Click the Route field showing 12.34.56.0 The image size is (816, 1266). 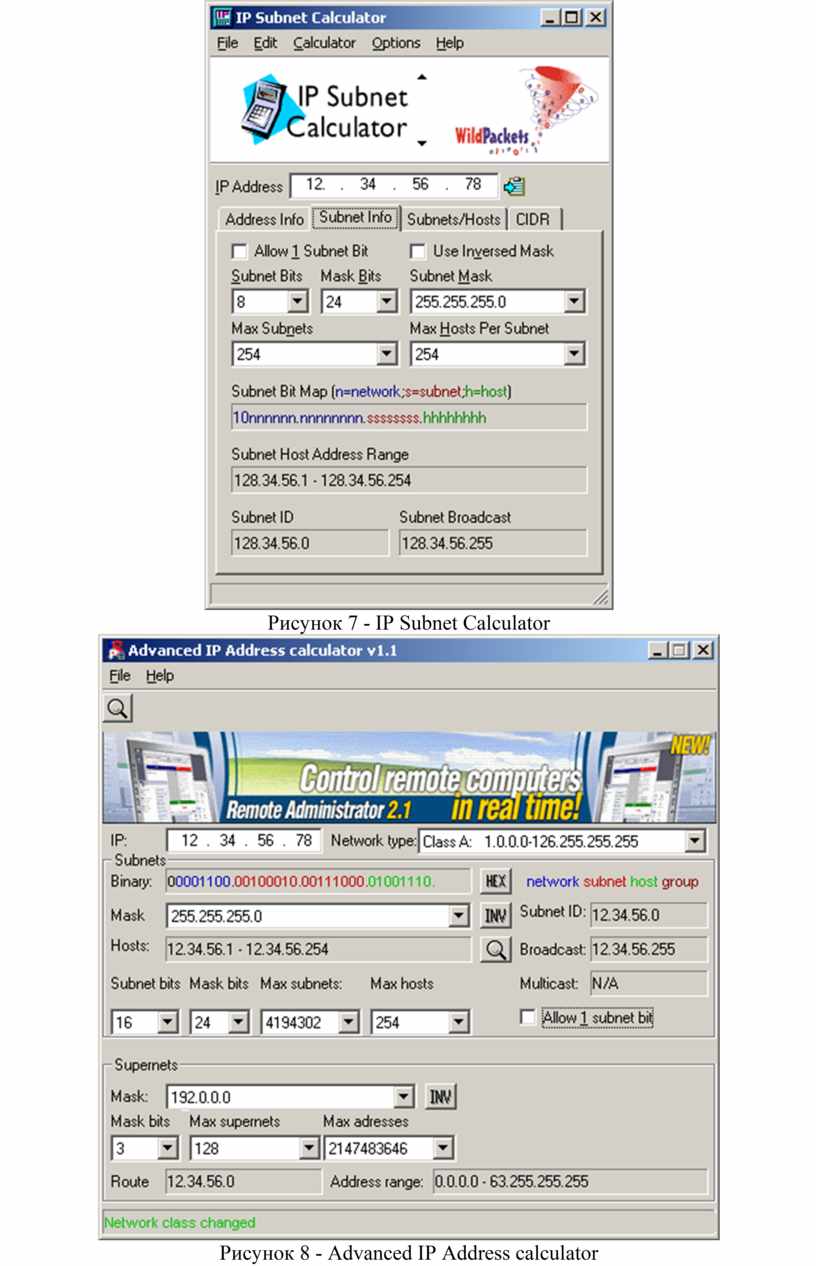coord(243,1181)
